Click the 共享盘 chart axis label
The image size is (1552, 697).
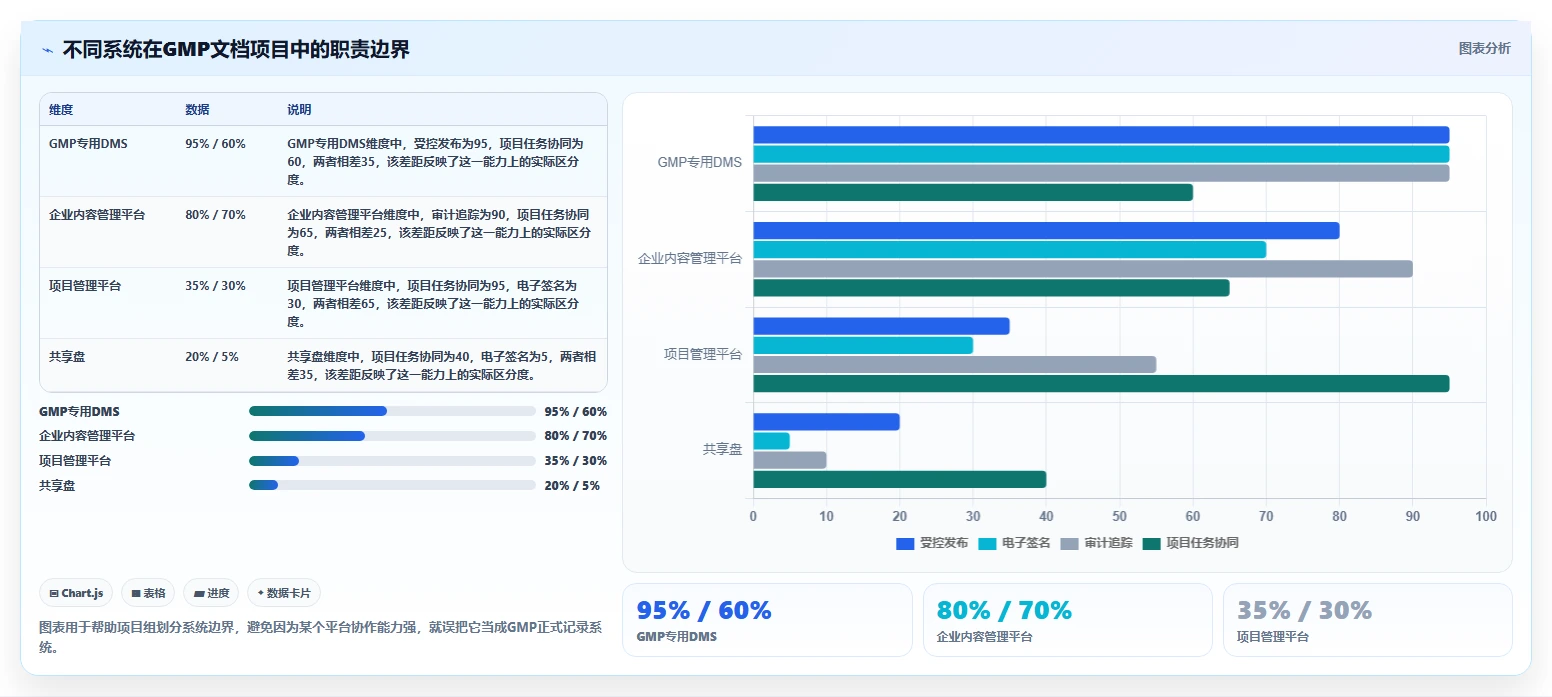click(x=722, y=450)
